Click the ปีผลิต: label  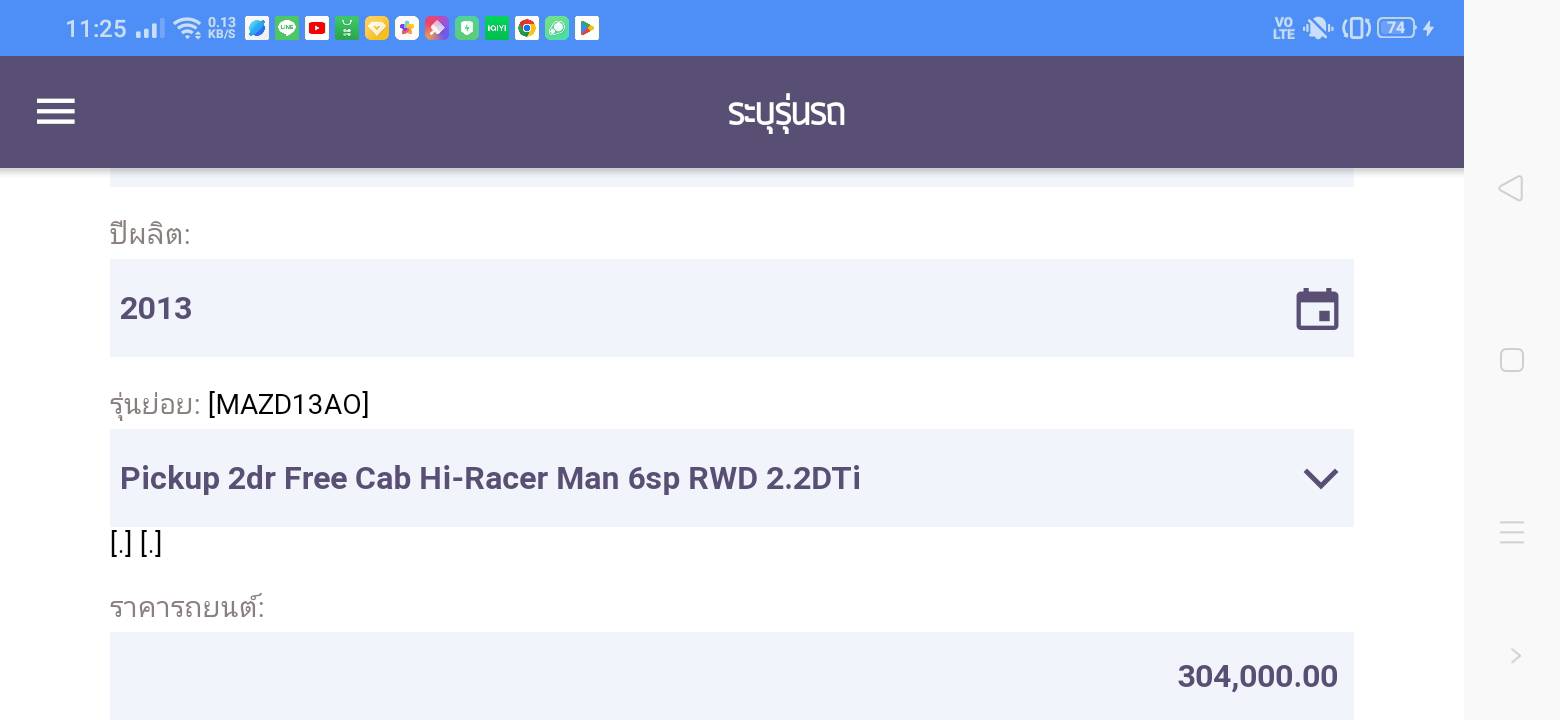tap(150, 234)
